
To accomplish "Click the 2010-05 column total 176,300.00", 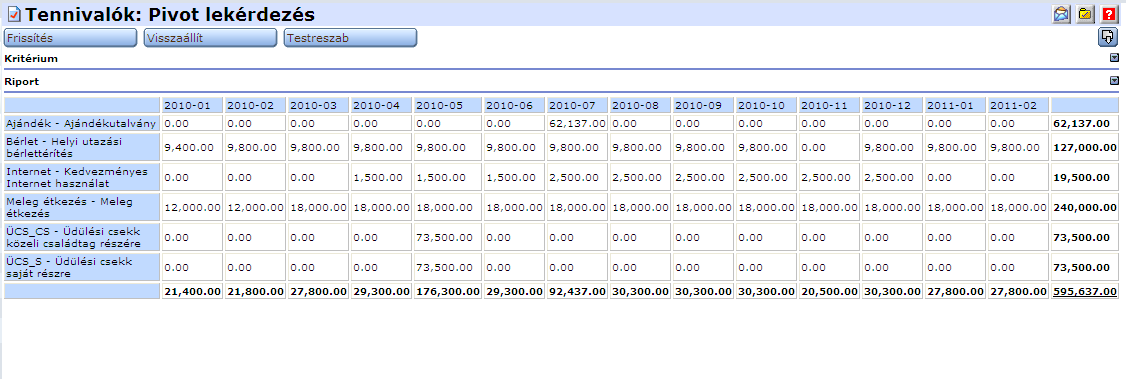I will point(447,291).
